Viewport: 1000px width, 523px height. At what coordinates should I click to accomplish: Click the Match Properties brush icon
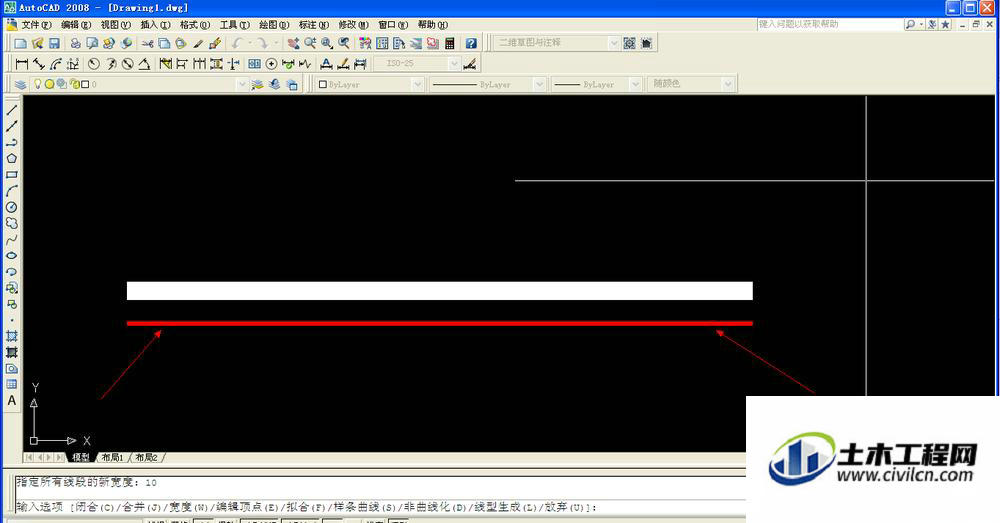[x=215, y=43]
